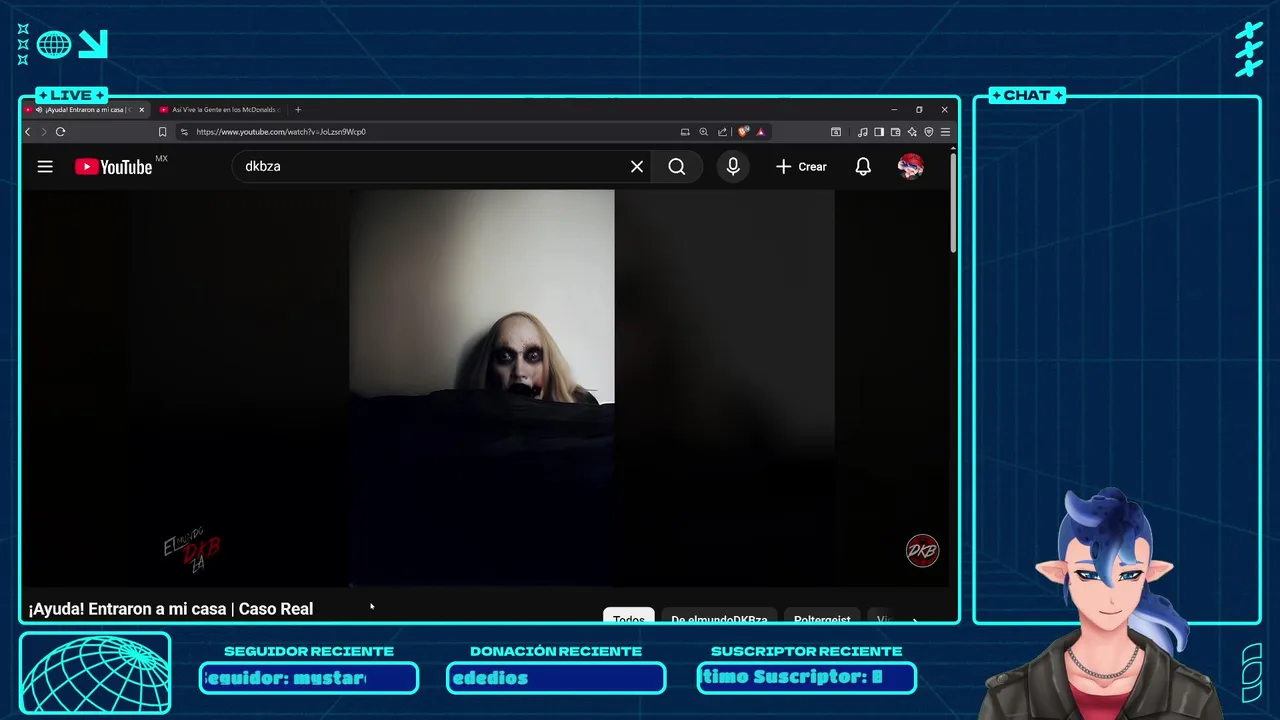Open YouTube notifications bell
This screenshot has width=1280, height=720.
[x=863, y=167]
